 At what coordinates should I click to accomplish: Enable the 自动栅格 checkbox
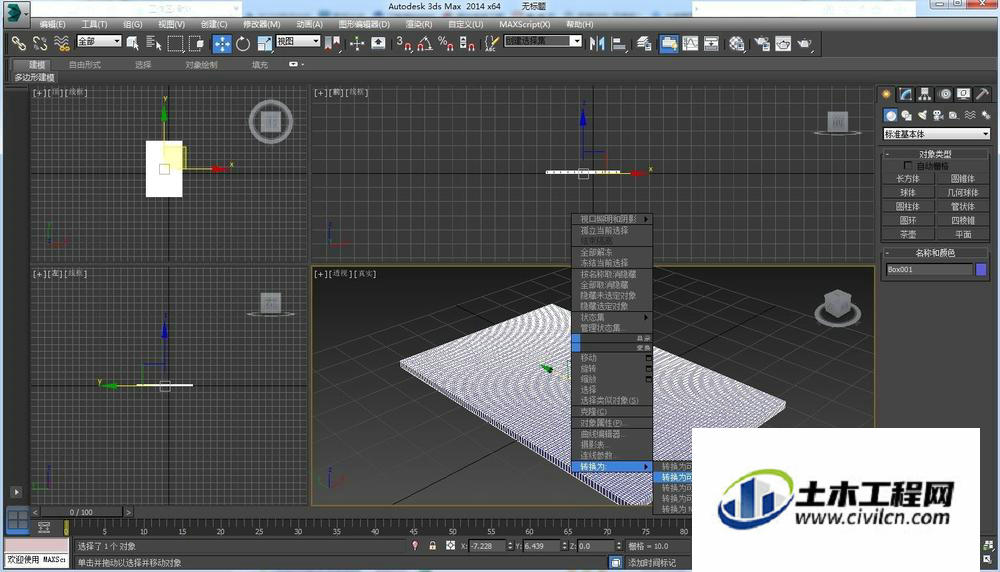point(908,166)
